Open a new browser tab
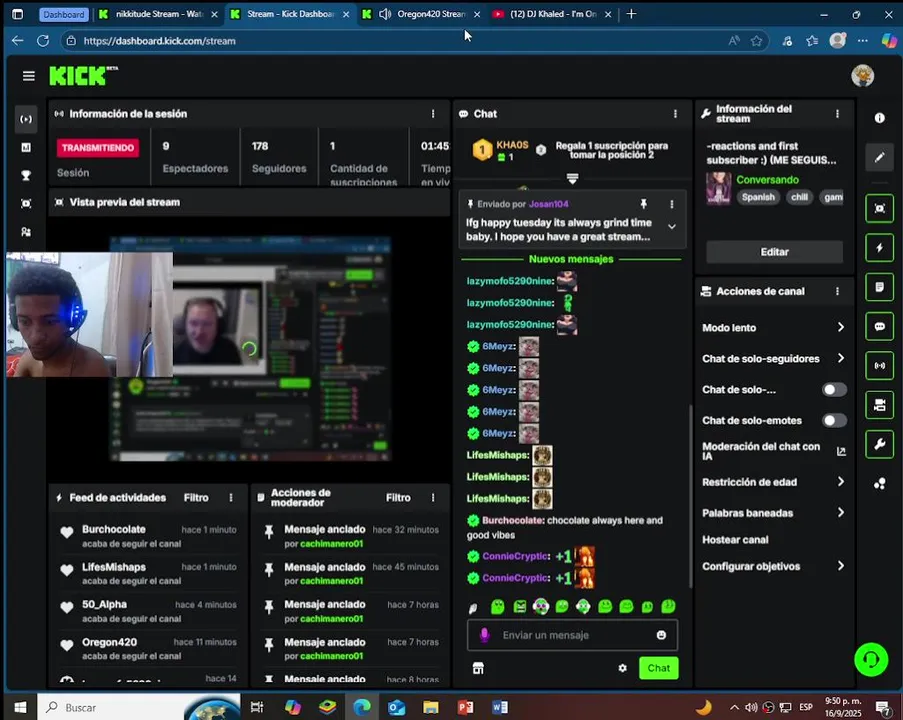 pyautogui.click(x=631, y=14)
